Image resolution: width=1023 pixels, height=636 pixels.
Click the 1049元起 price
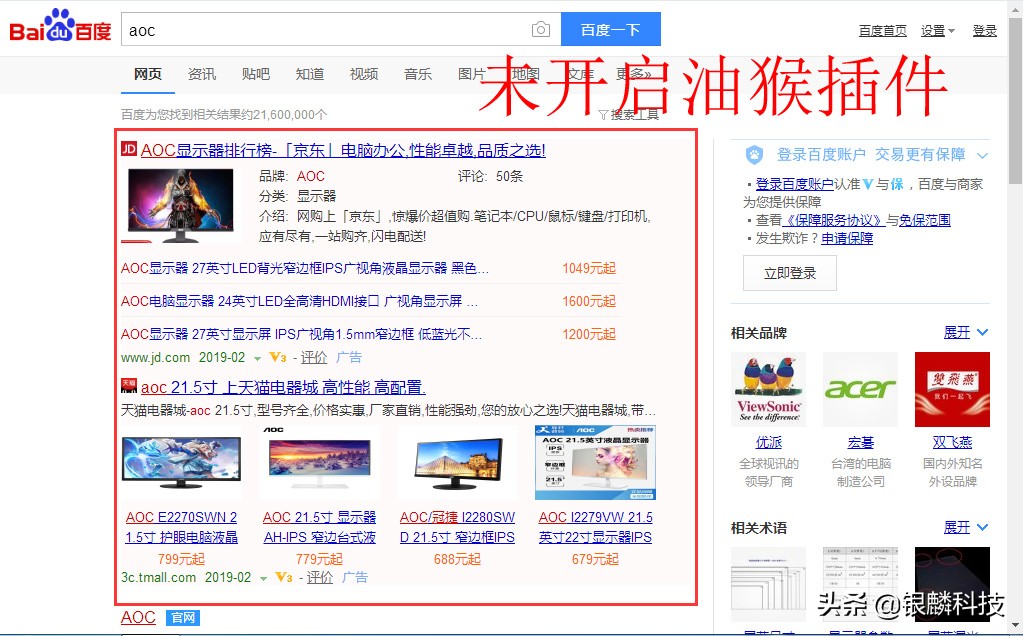(589, 268)
